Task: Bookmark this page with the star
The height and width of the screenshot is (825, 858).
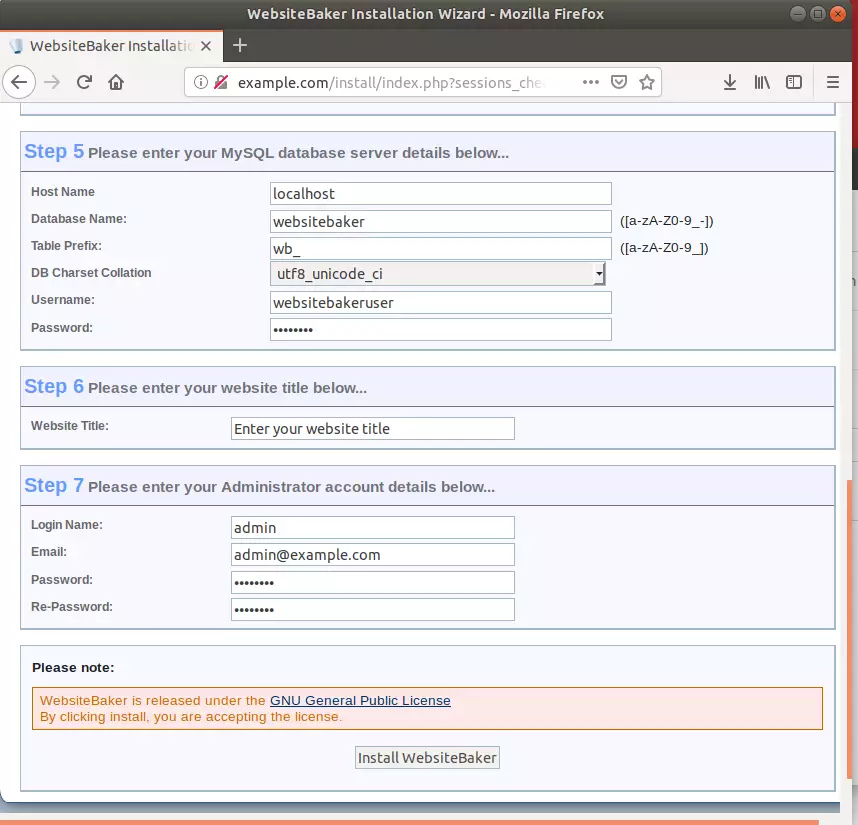Action: (647, 82)
